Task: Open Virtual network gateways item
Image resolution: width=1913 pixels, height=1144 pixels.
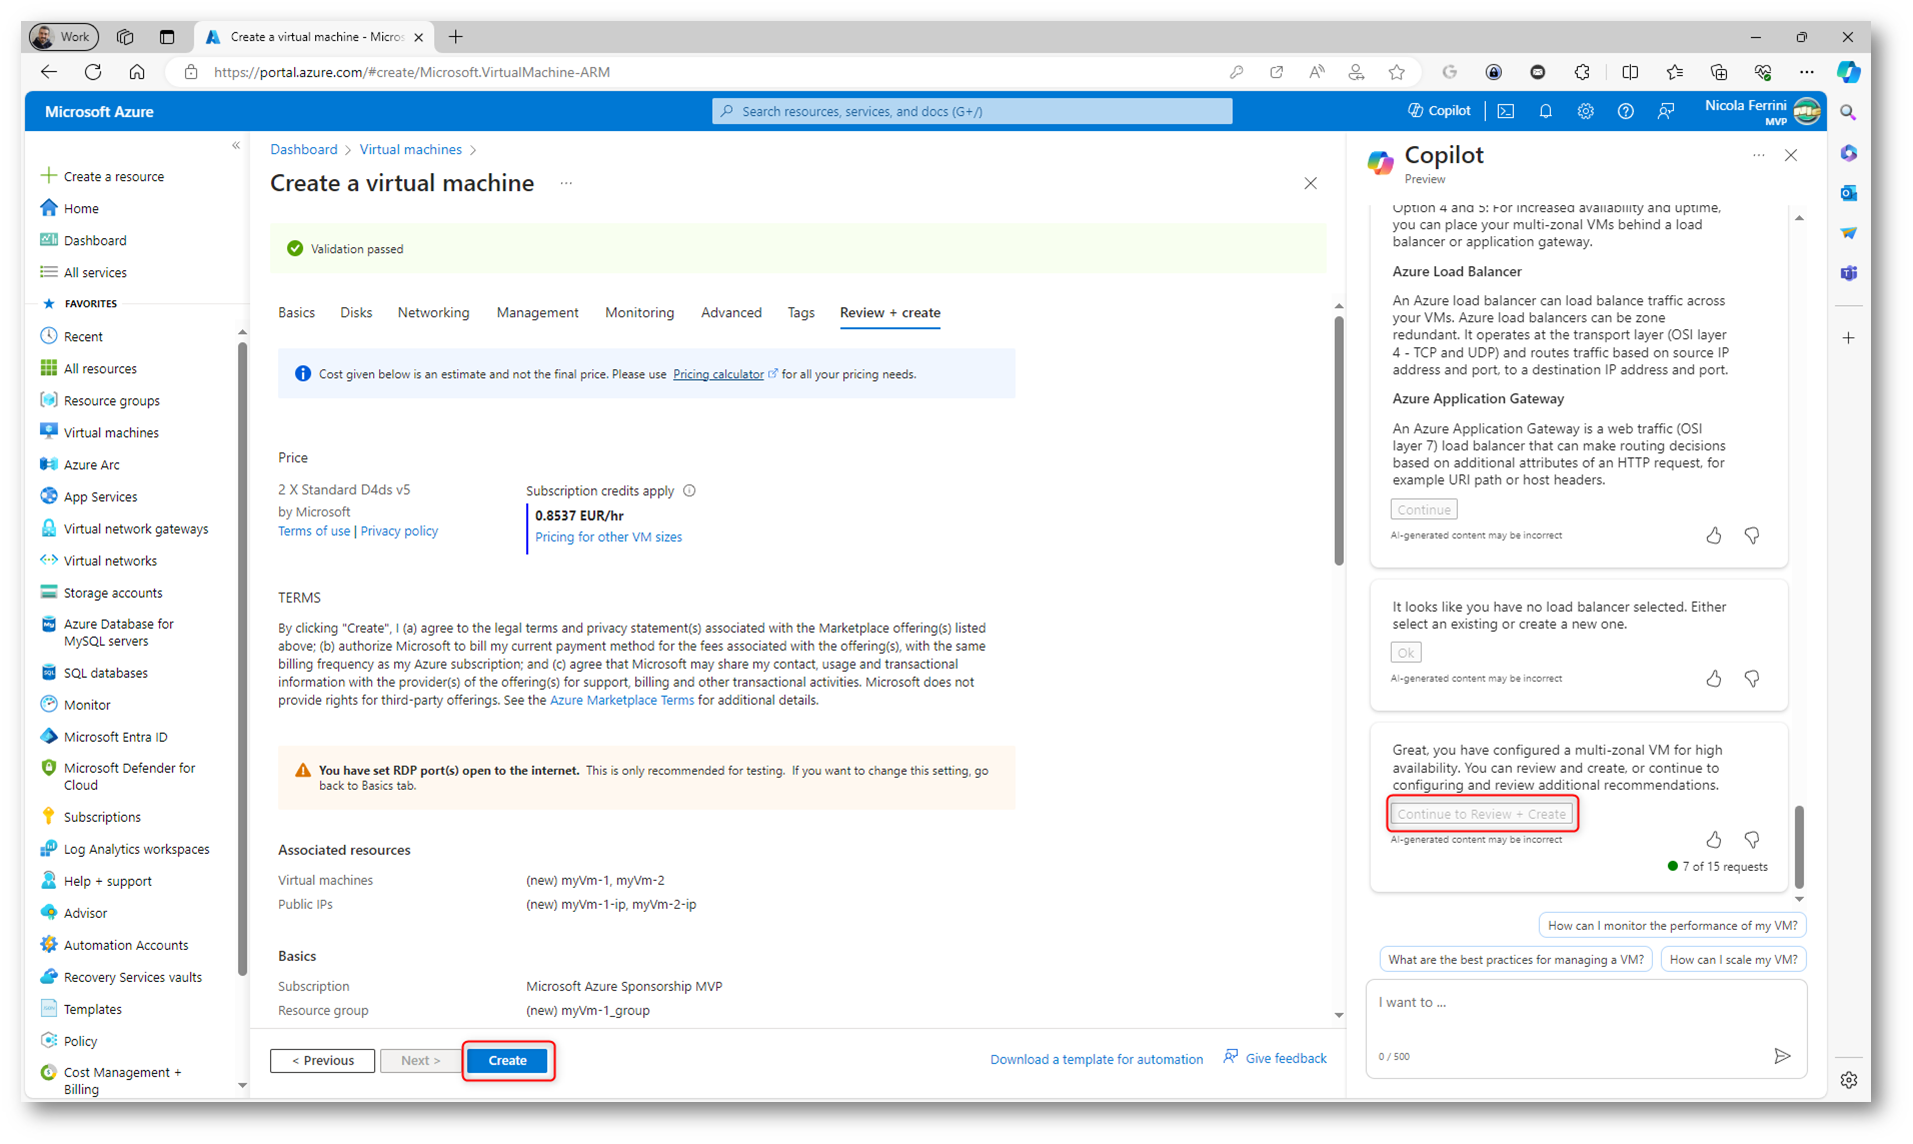Action: coord(136,528)
